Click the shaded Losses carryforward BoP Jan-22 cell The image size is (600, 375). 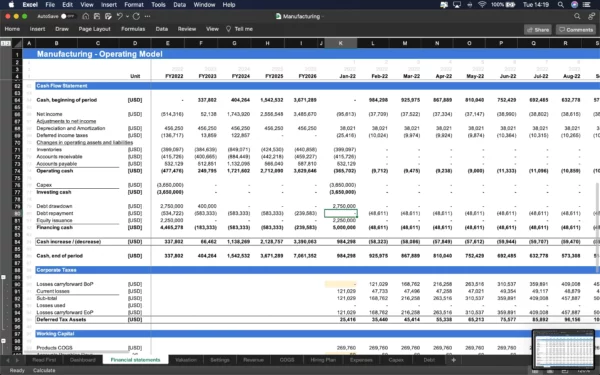pyautogui.click(x=341, y=284)
